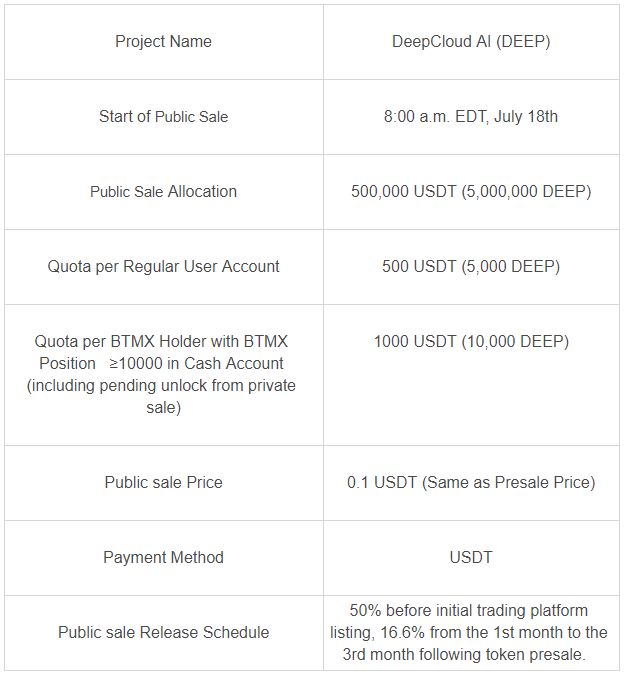Click the 'including pending unlock from private' line
This screenshot has height=675, width=624.
click(x=161, y=385)
